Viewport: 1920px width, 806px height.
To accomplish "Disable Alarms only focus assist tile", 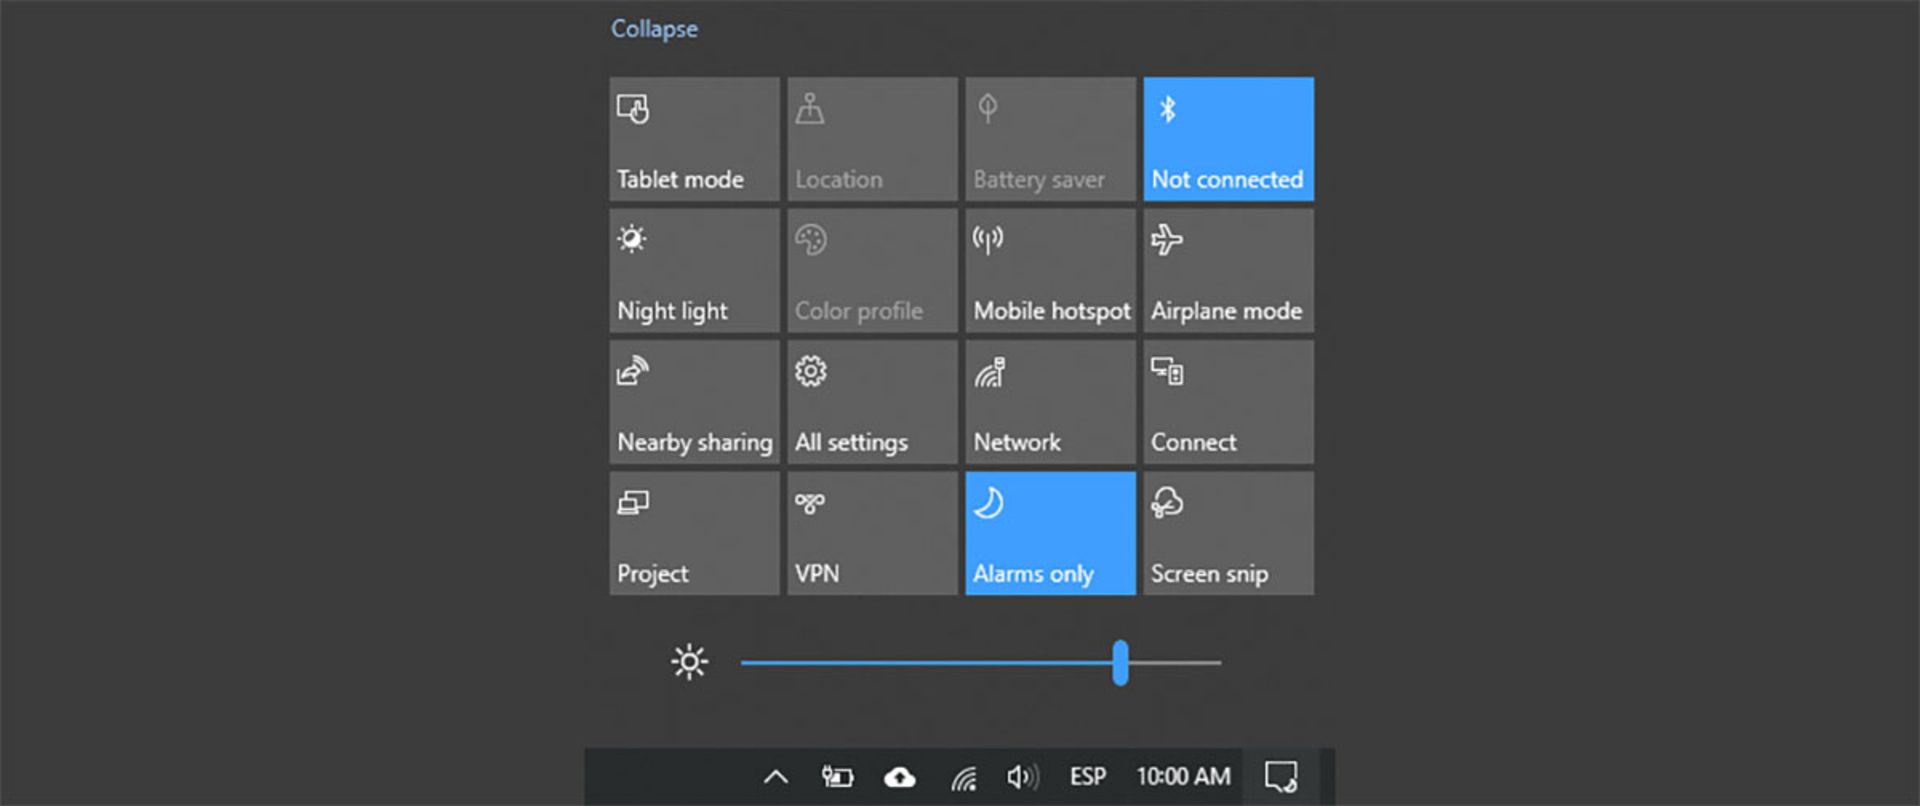I will [x=1050, y=533].
